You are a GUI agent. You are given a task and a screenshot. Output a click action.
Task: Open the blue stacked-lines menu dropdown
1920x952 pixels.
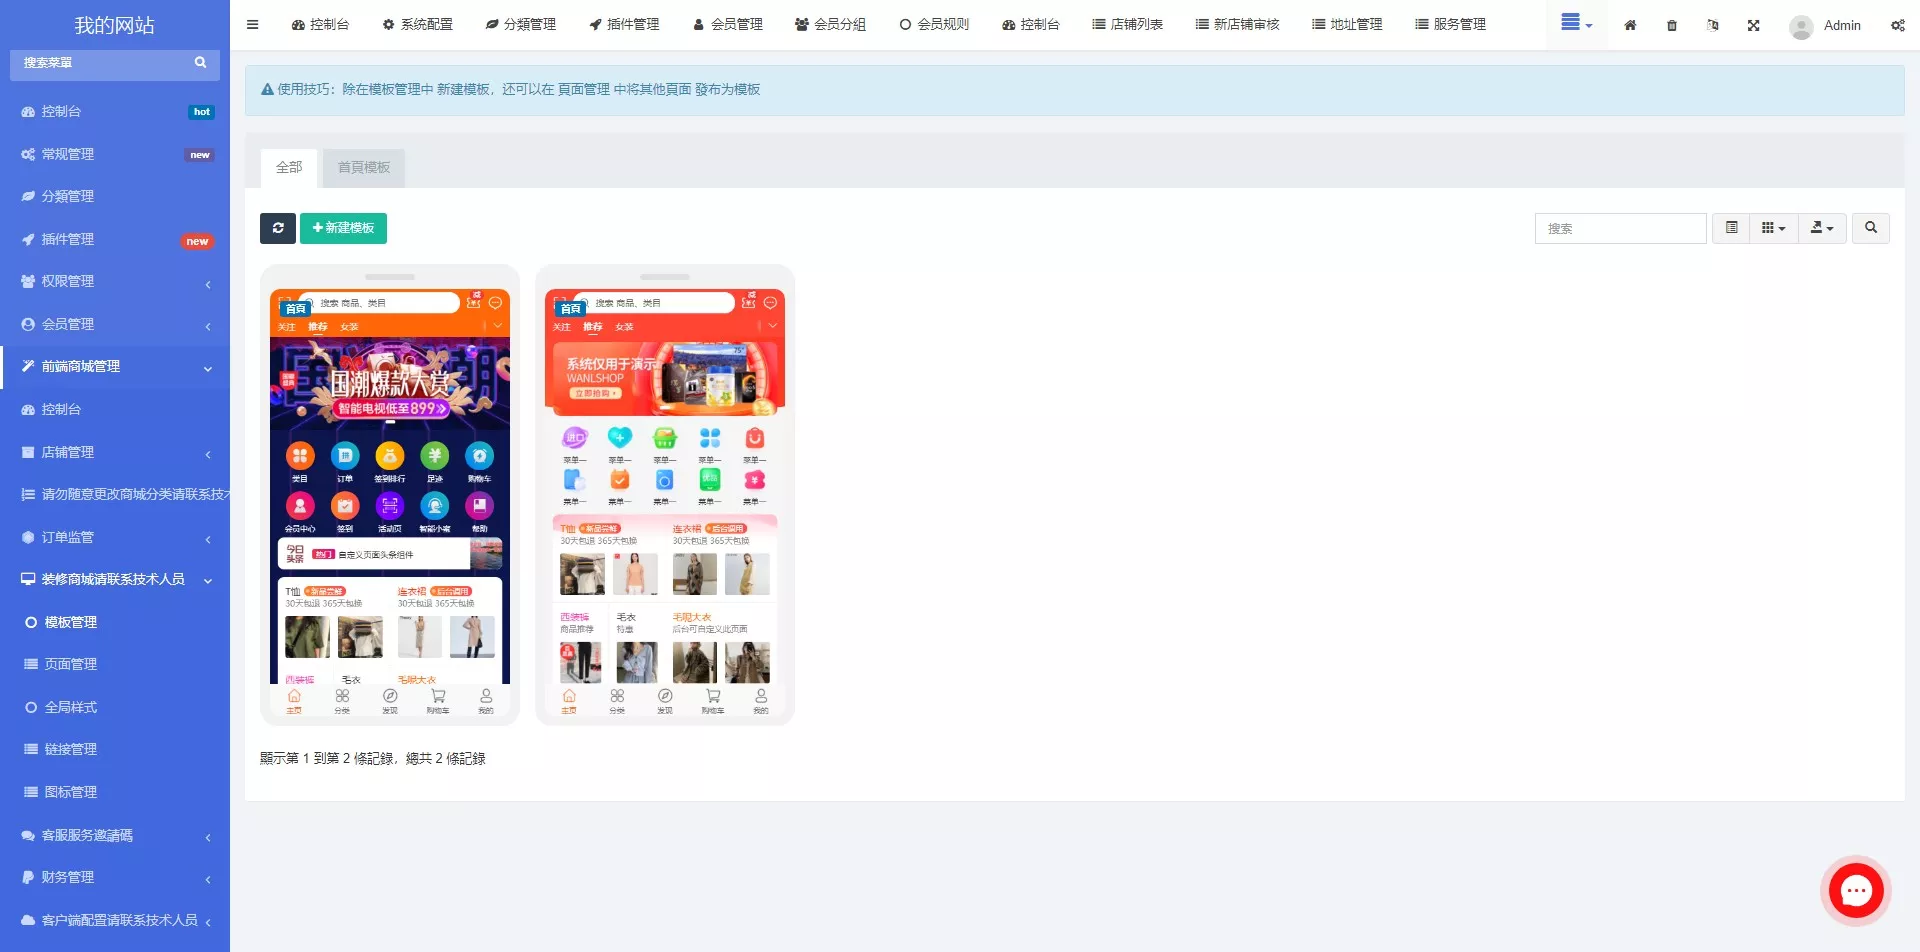1576,23
